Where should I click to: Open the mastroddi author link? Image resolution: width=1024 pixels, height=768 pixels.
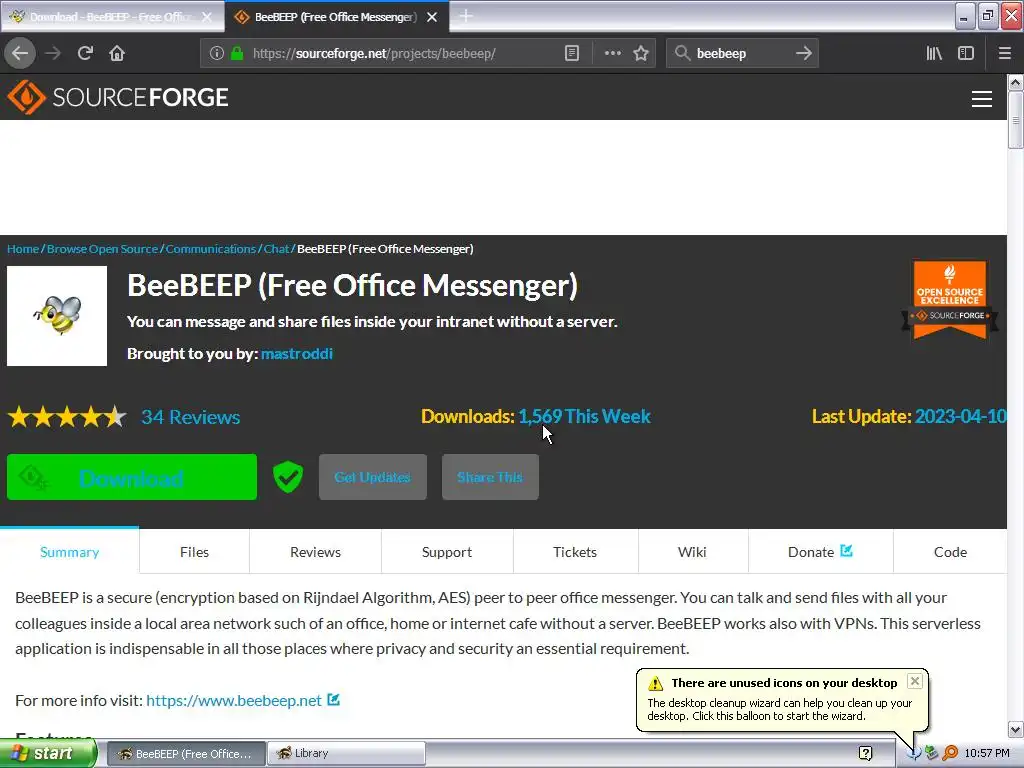point(296,354)
